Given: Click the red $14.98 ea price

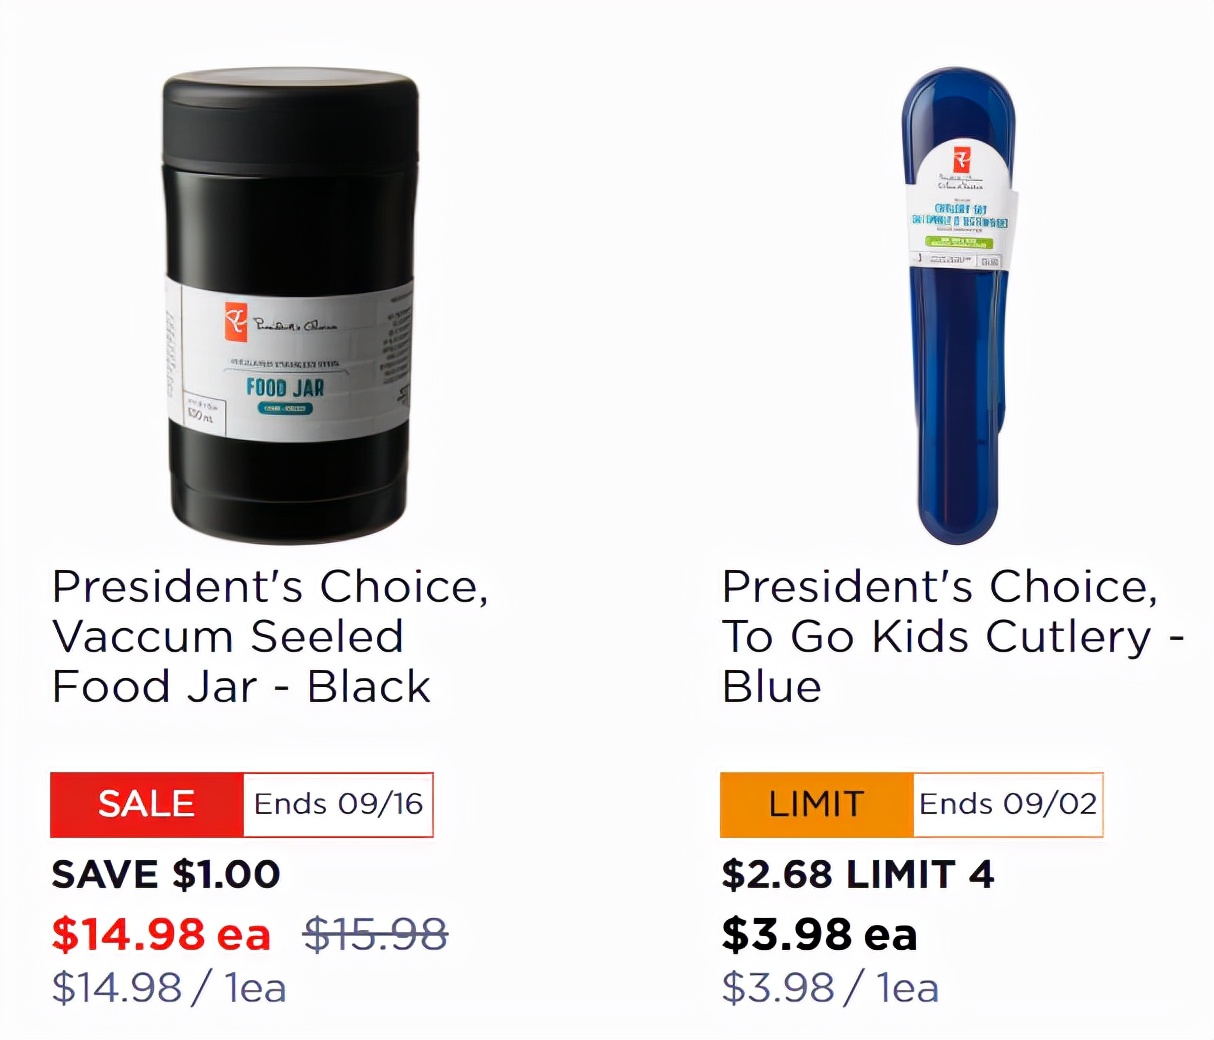Looking at the screenshot, I should [161, 935].
